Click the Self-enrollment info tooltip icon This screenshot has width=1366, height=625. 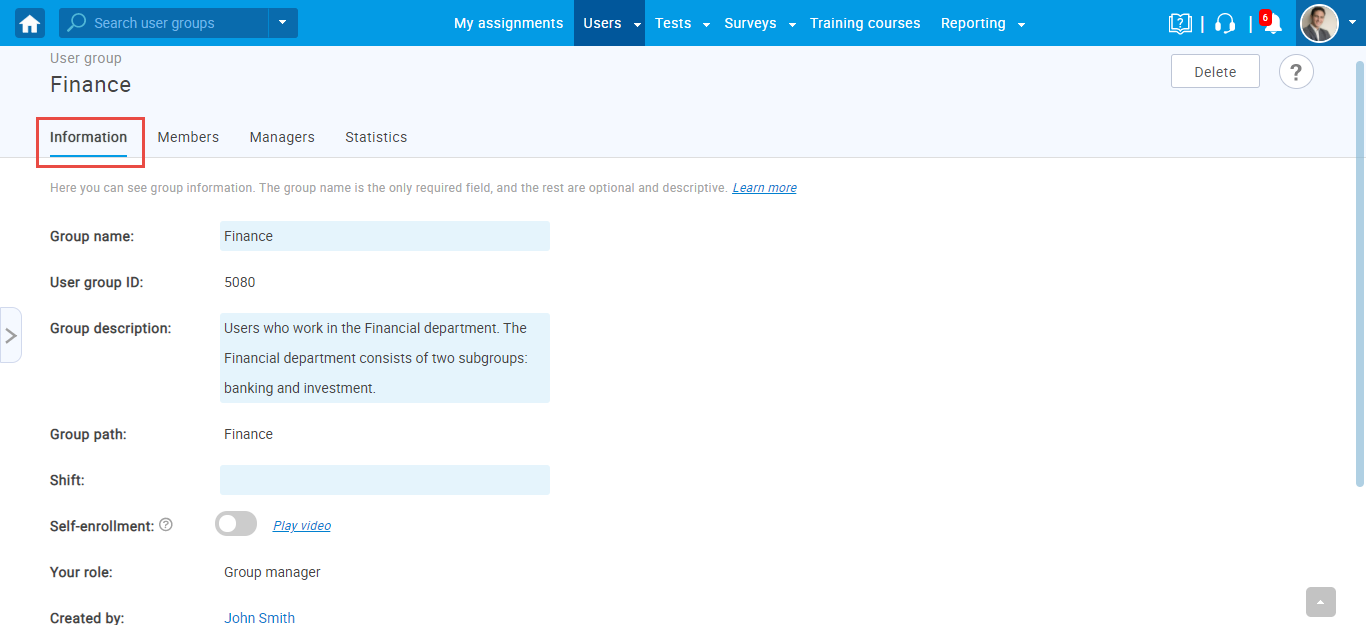coord(166,525)
